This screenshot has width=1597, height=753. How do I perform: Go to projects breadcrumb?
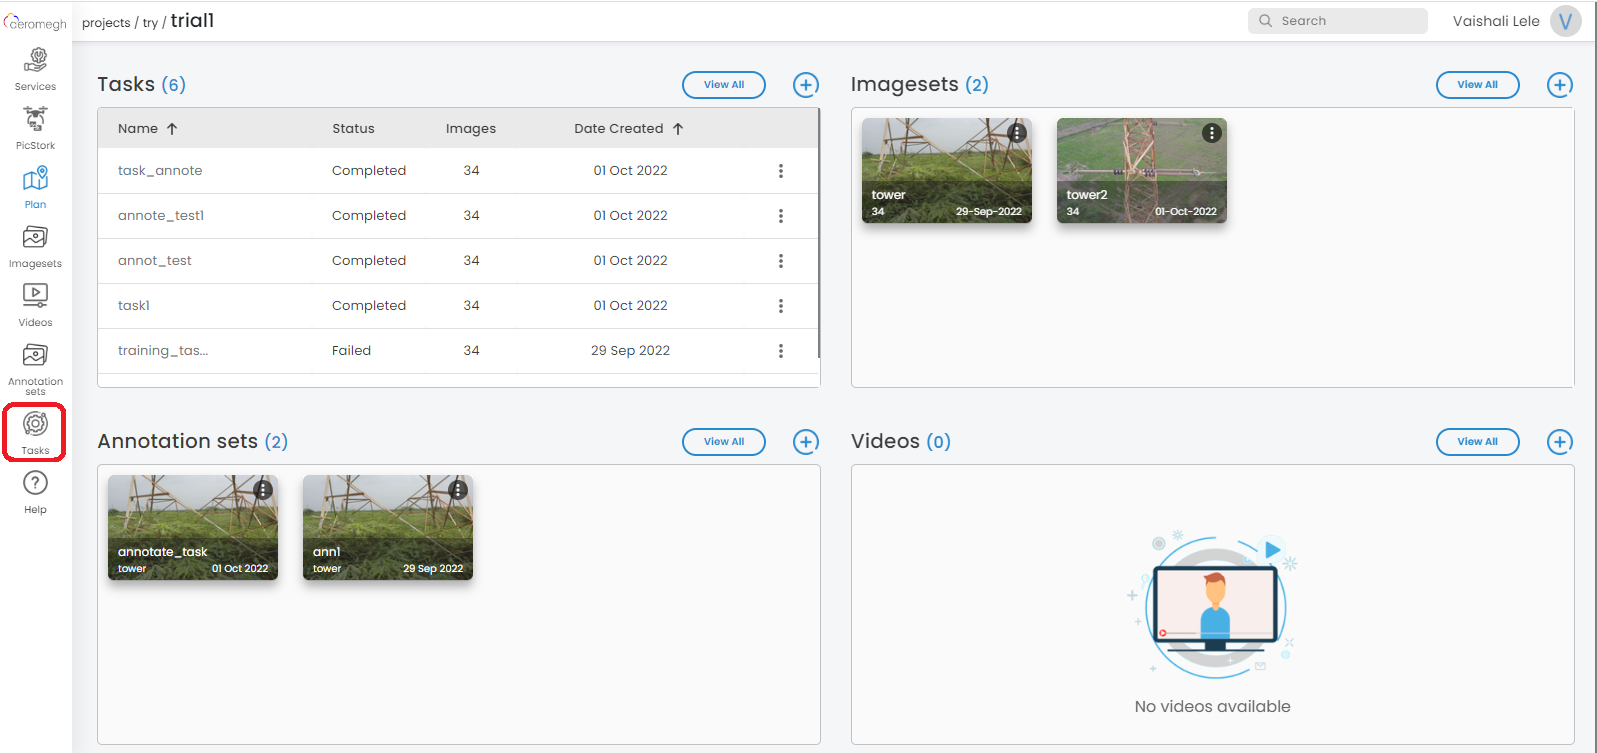(106, 23)
